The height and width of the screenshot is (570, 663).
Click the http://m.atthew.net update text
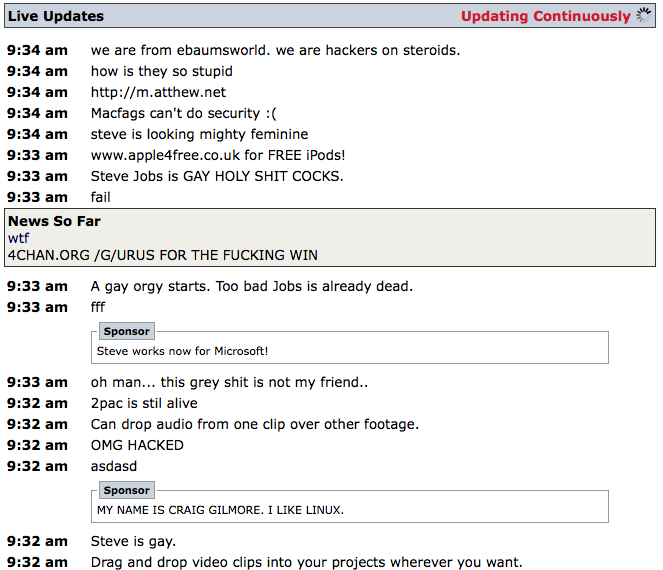click(x=159, y=92)
